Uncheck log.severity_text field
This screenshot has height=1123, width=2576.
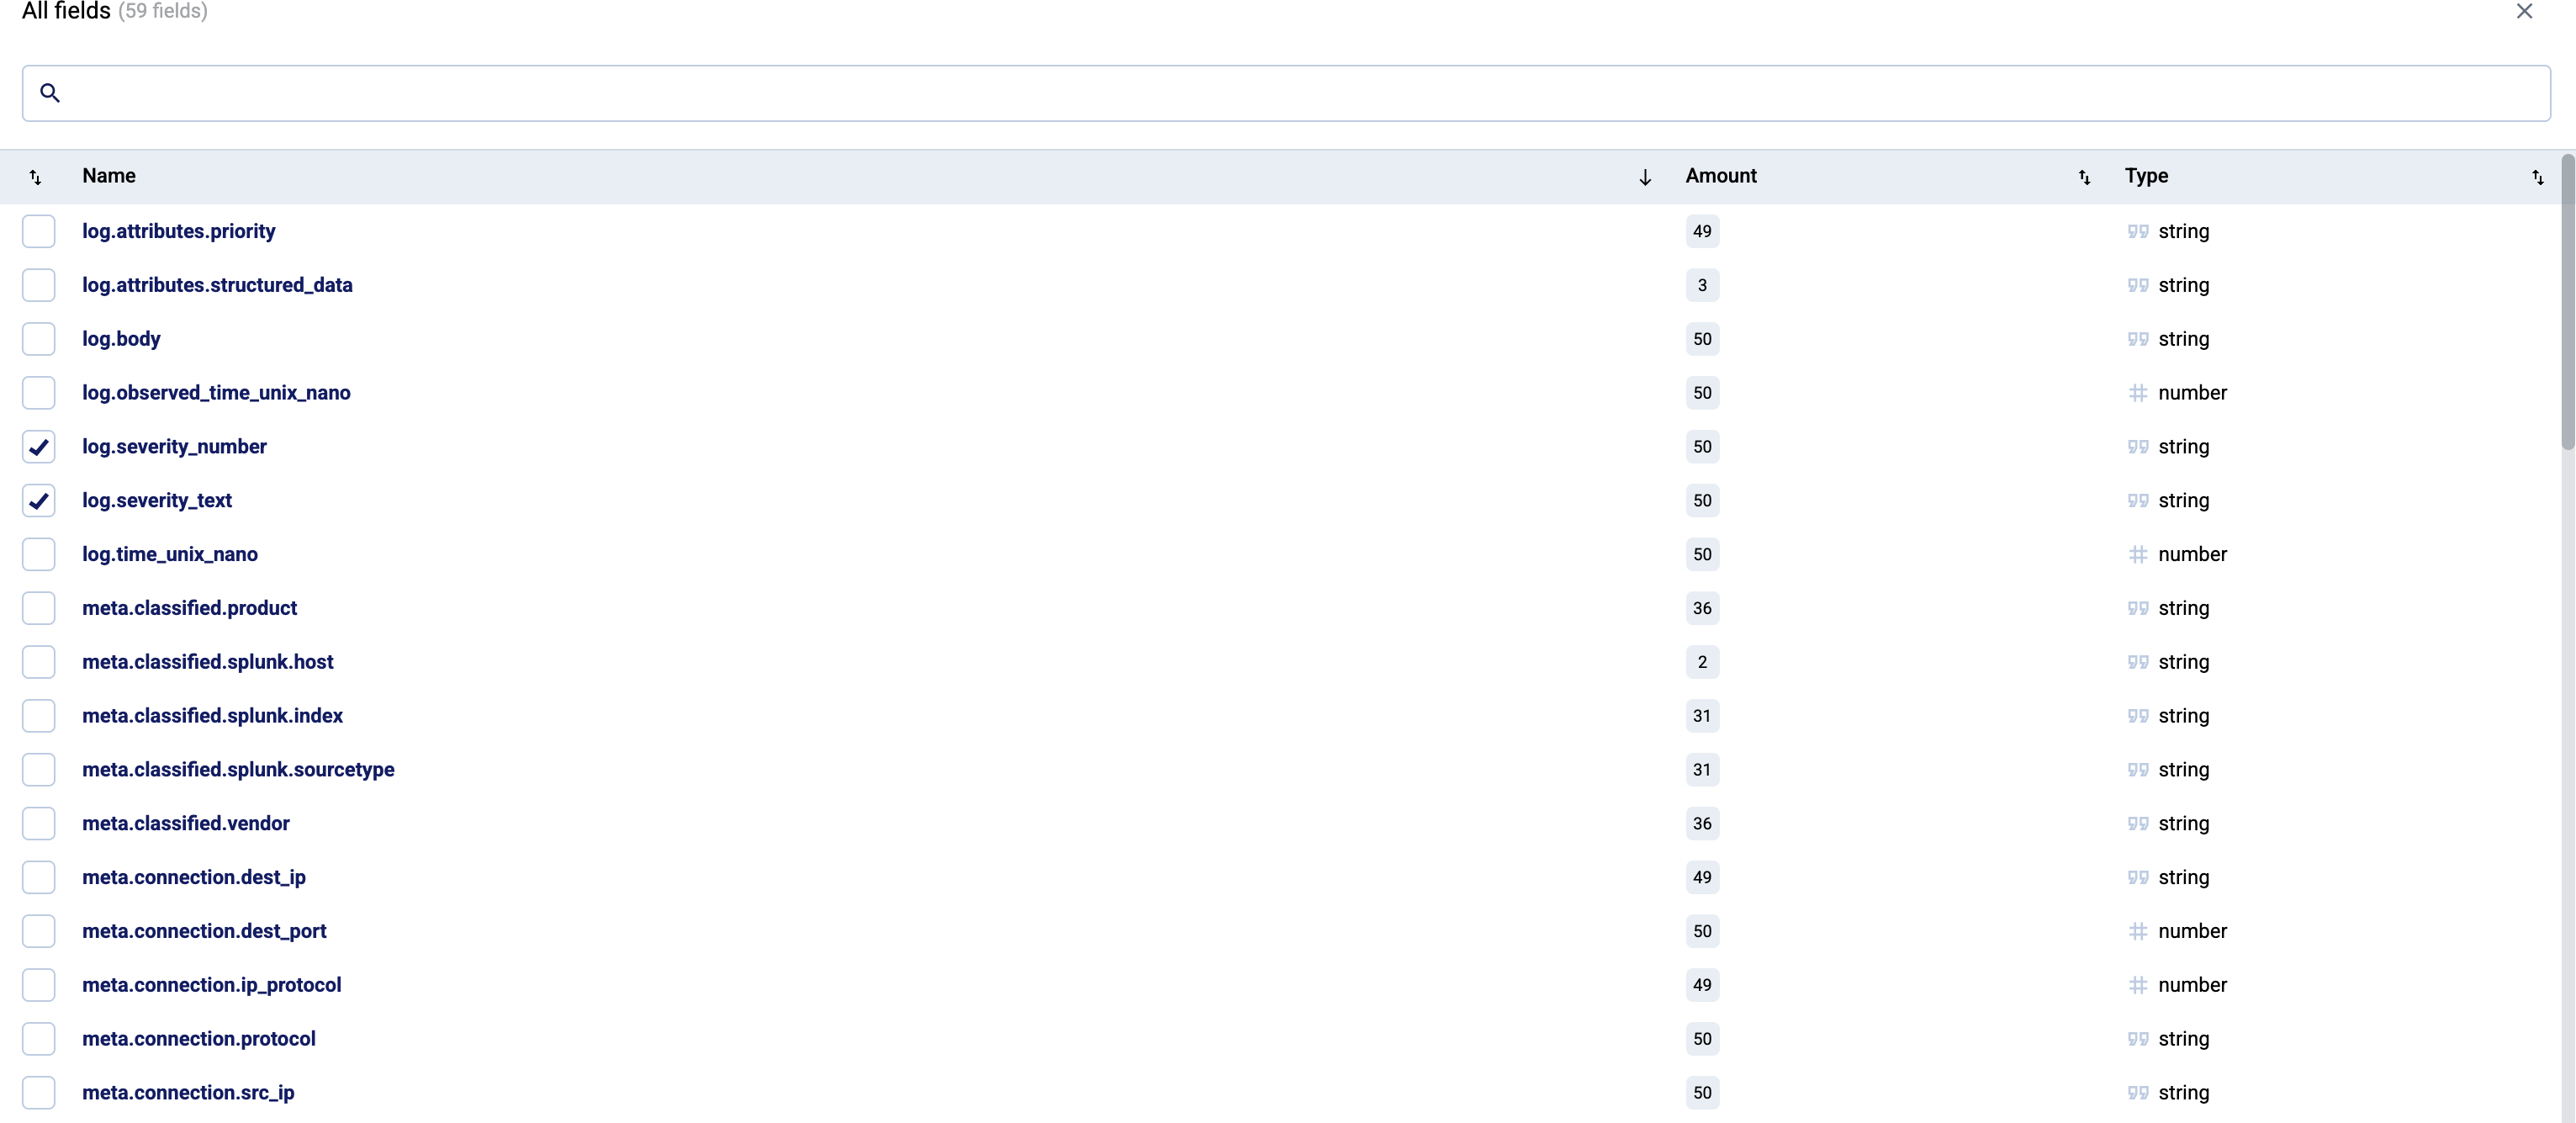(39, 500)
